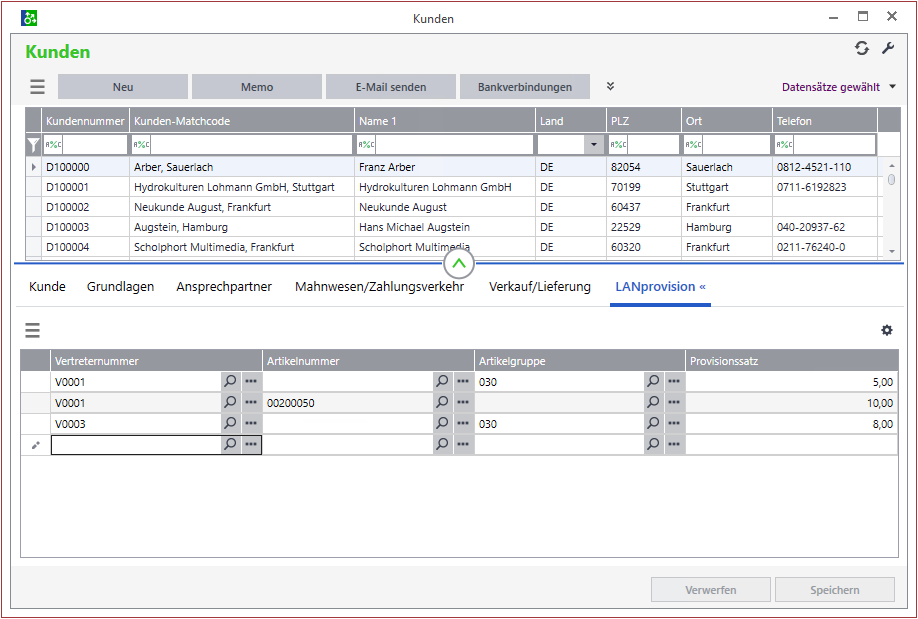Expand the additional toolbar actions chevron
Screen dimensions: 918x619
point(611,87)
